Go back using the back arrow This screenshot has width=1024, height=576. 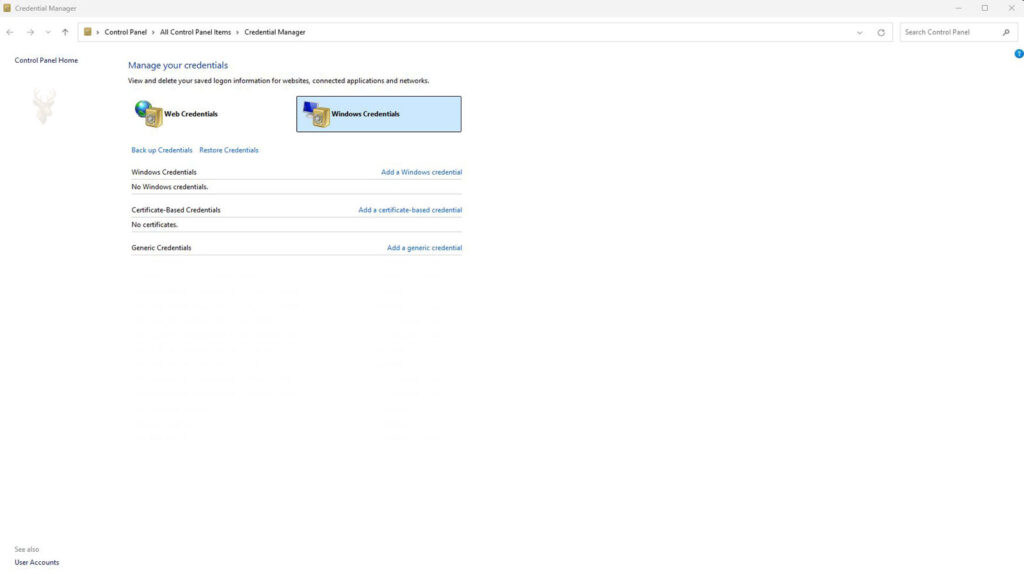point(10,32)
